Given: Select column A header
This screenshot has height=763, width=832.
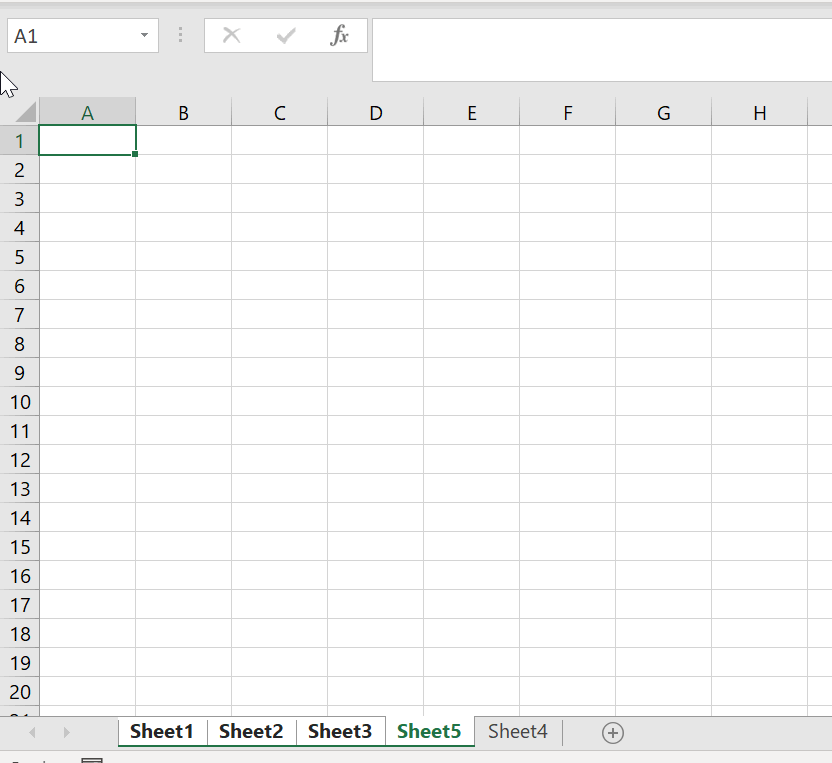Looking at the screenshot, I should click(x=88, y=112).
